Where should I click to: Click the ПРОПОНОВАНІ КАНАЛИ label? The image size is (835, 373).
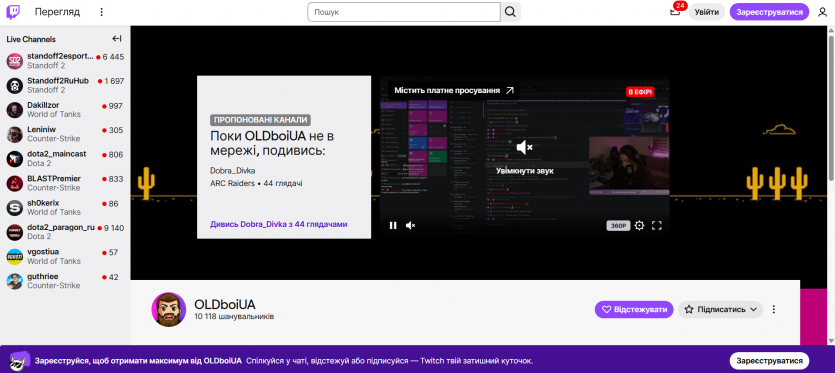click(x=260, y=120)
